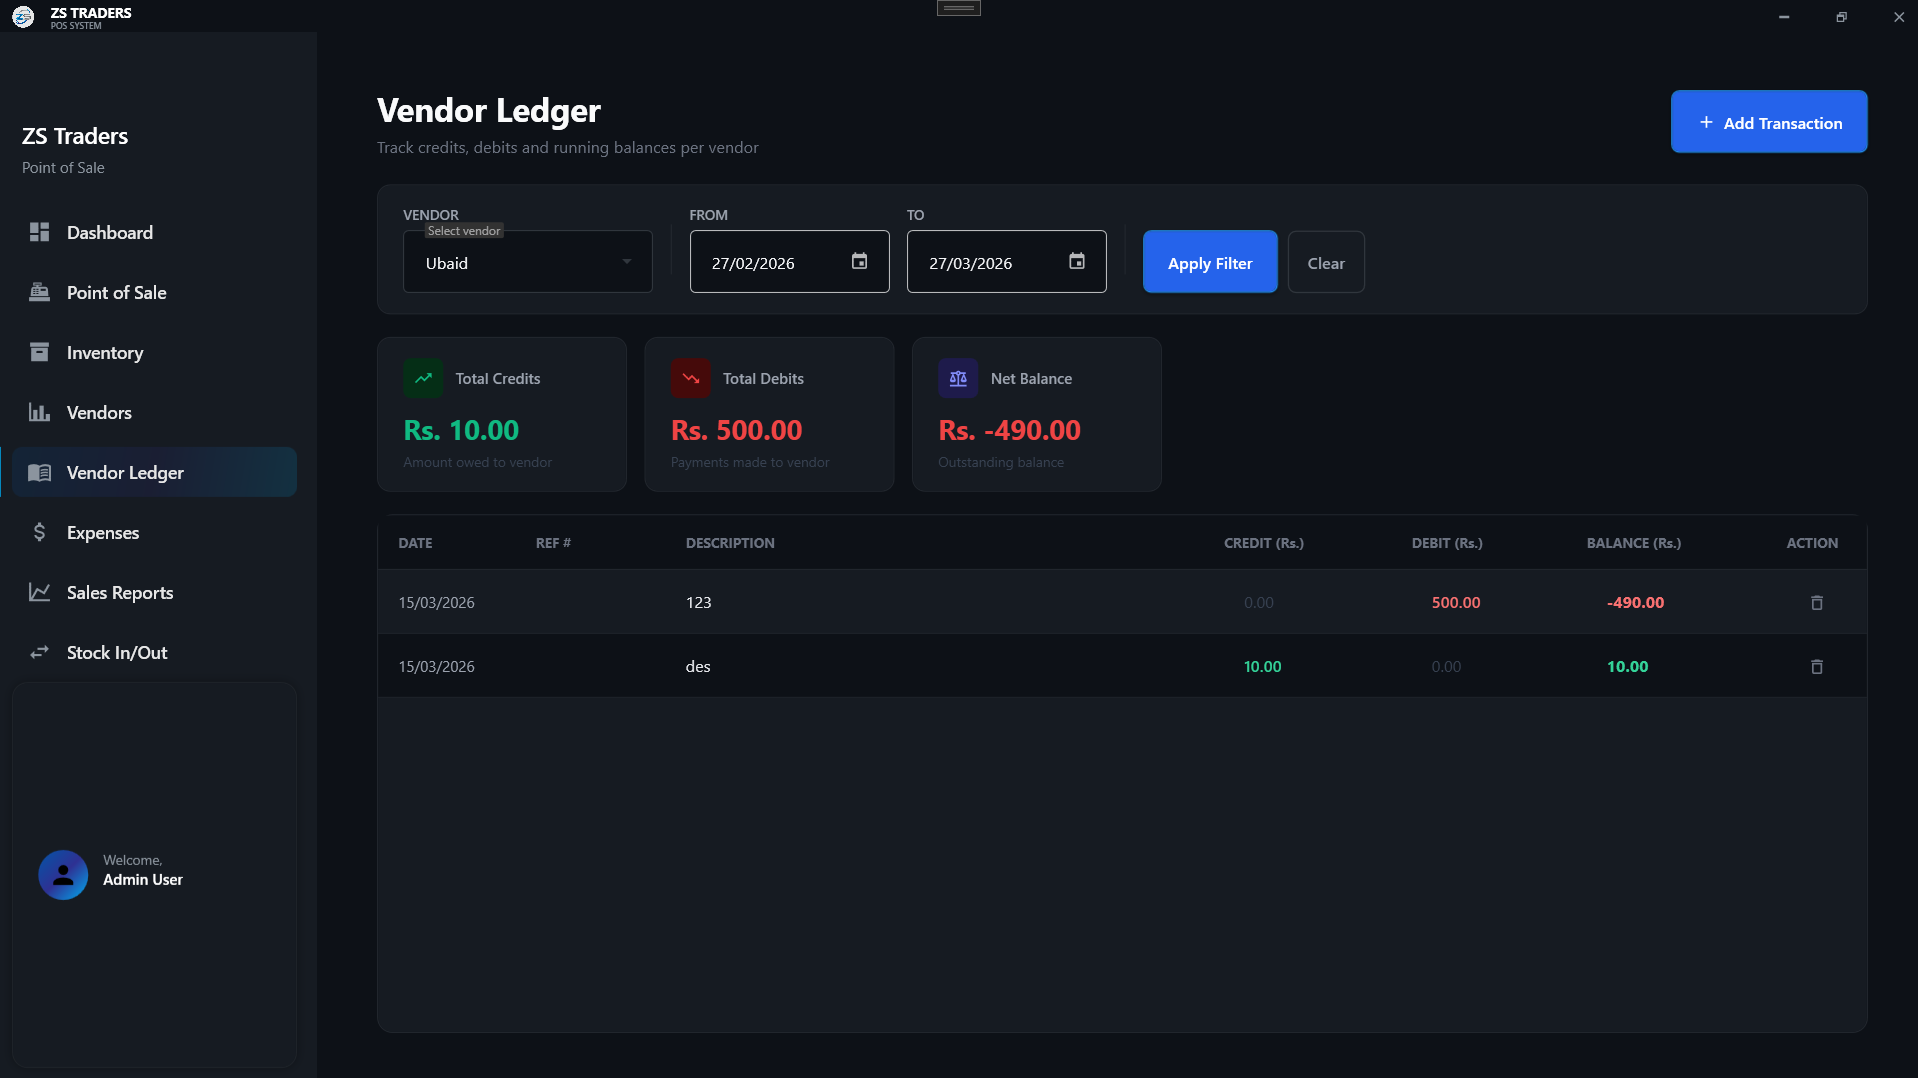Open the vendor selection dropdown
1918x1078 pixels.
[527, 262]
